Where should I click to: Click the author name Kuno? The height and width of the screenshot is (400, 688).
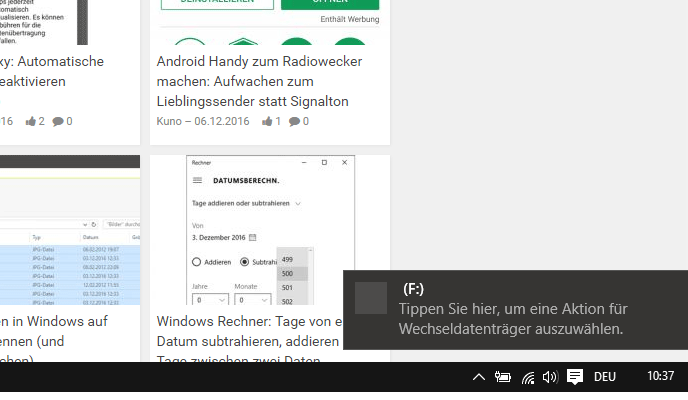tap(169, 122)
